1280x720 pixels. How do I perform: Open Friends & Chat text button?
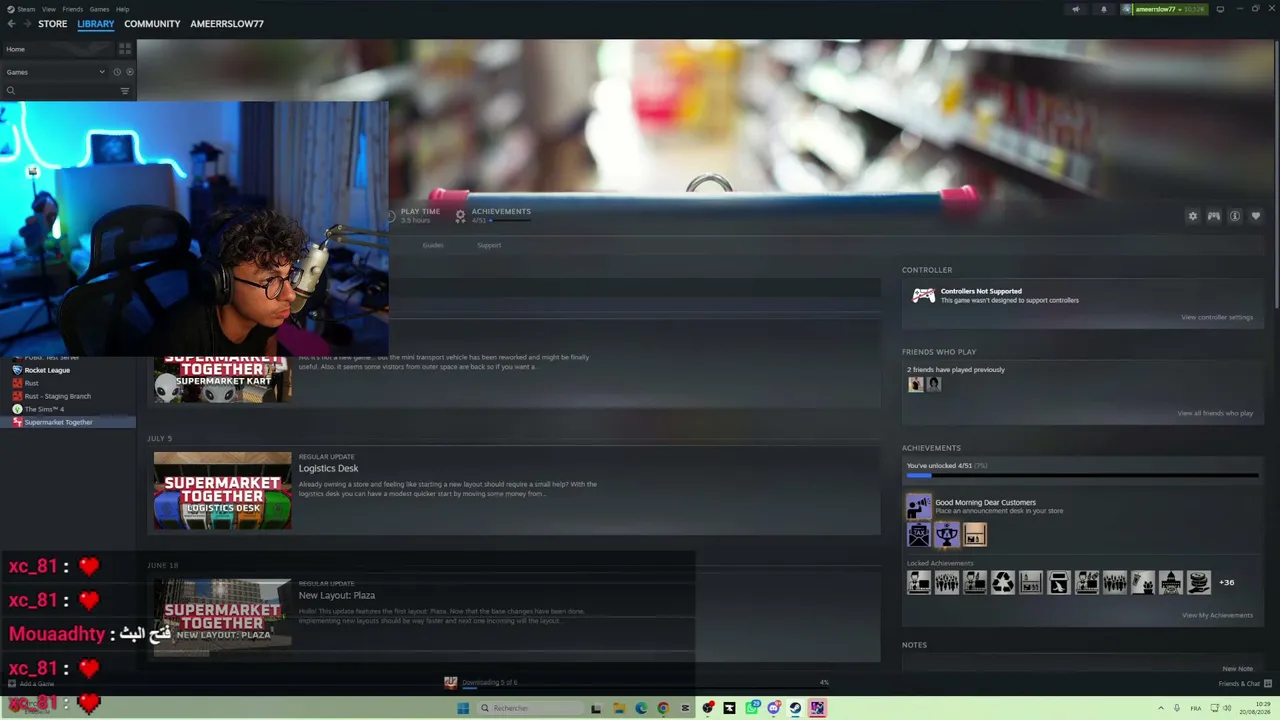1239,684
